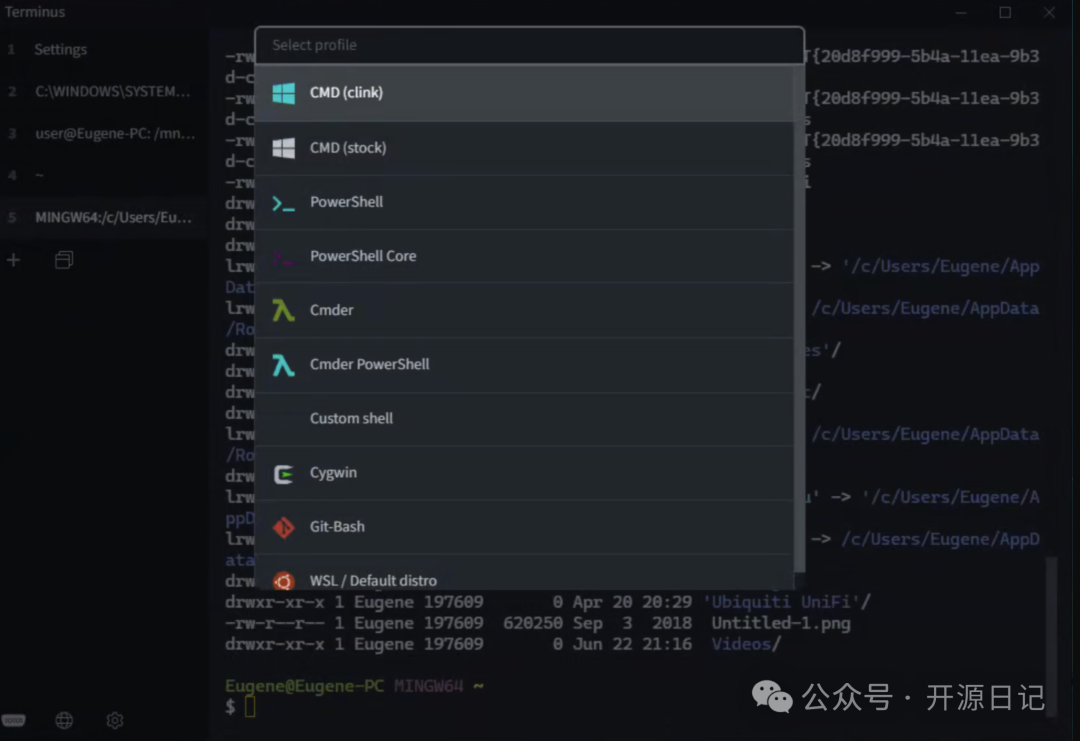
Task: Click the Ubuntu WSL icon
Action: coord(283,581)
